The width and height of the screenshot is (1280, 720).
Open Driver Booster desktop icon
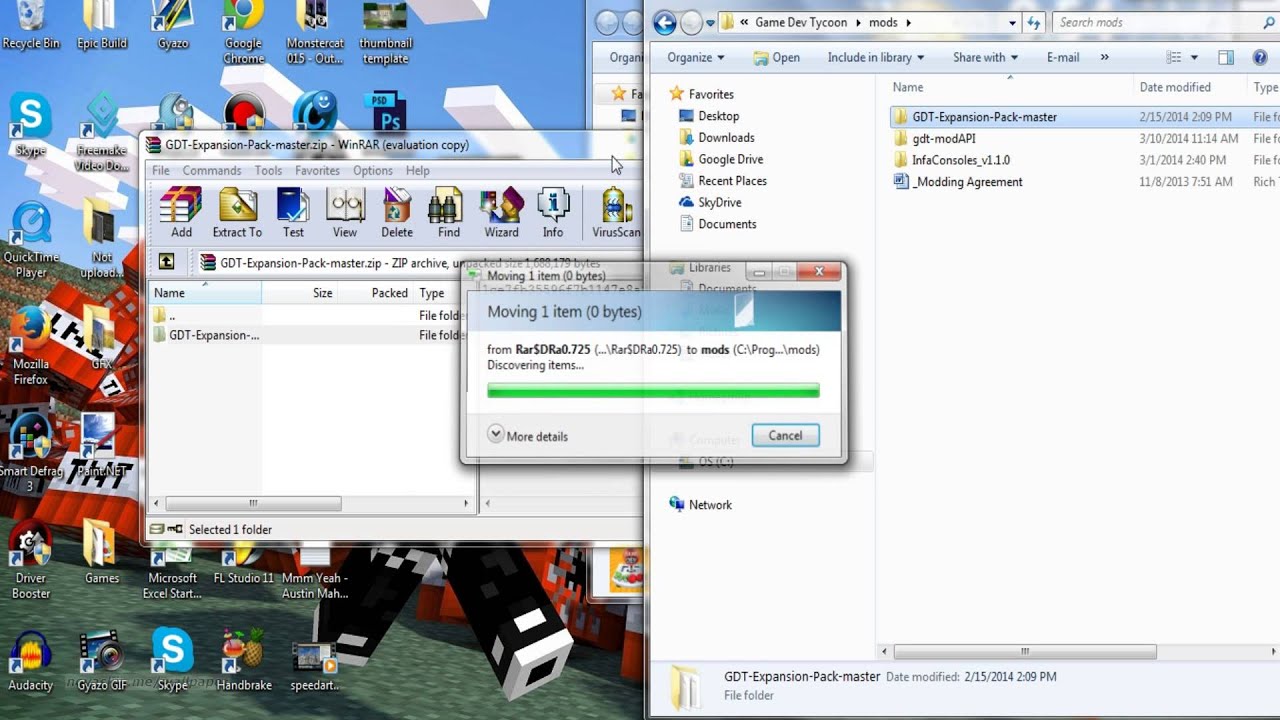[31, 562]
